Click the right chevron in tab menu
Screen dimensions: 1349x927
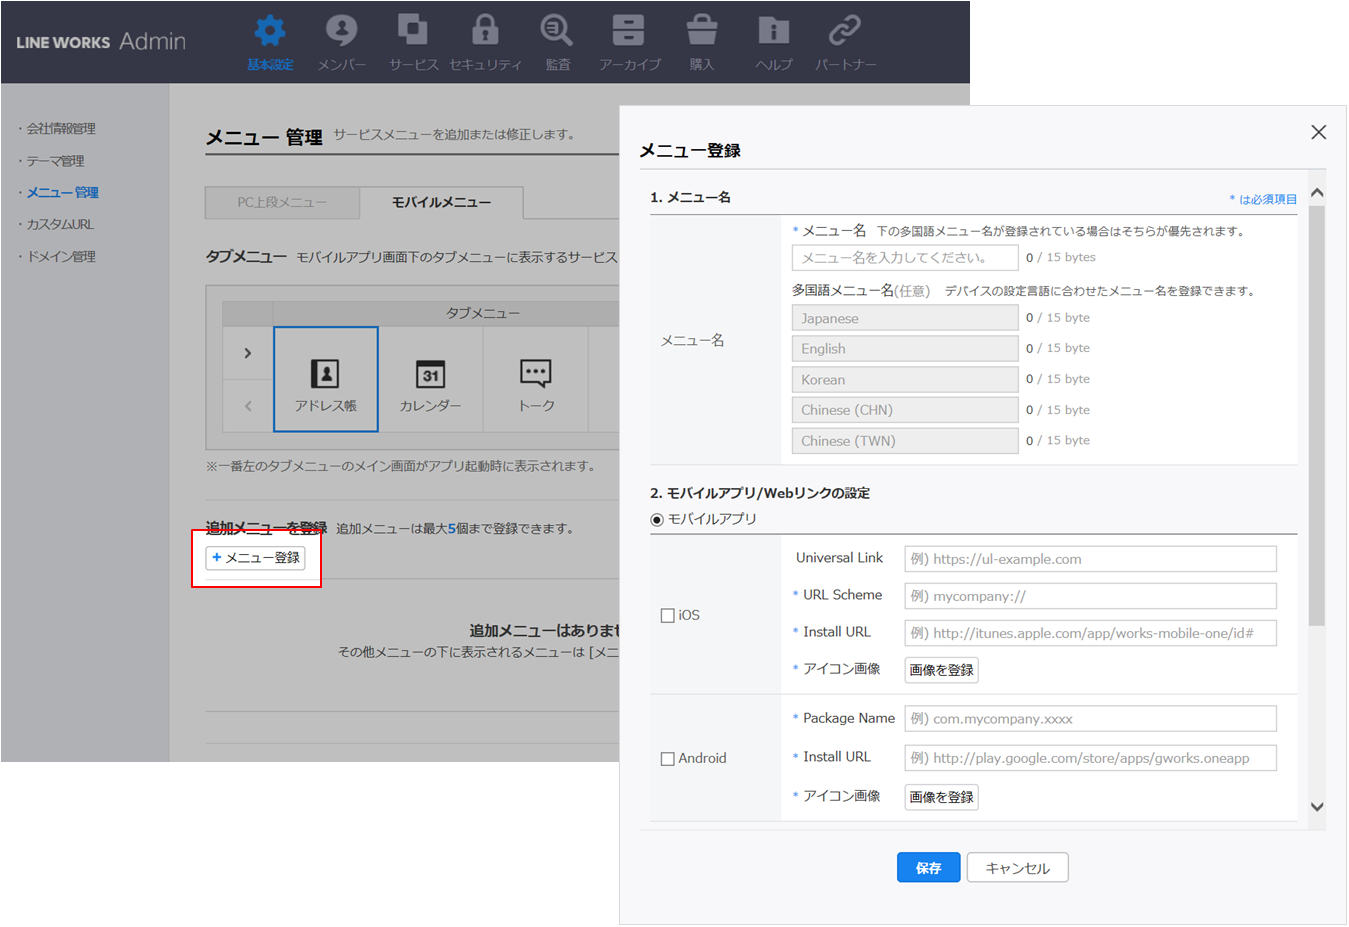[248, 353]
